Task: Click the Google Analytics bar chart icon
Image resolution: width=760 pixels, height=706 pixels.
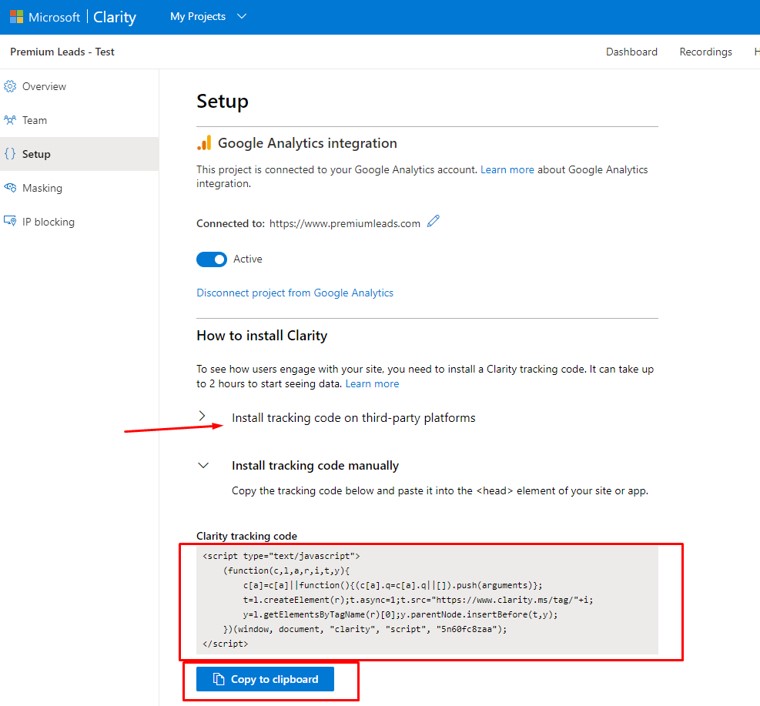Action: click(205, 143)
